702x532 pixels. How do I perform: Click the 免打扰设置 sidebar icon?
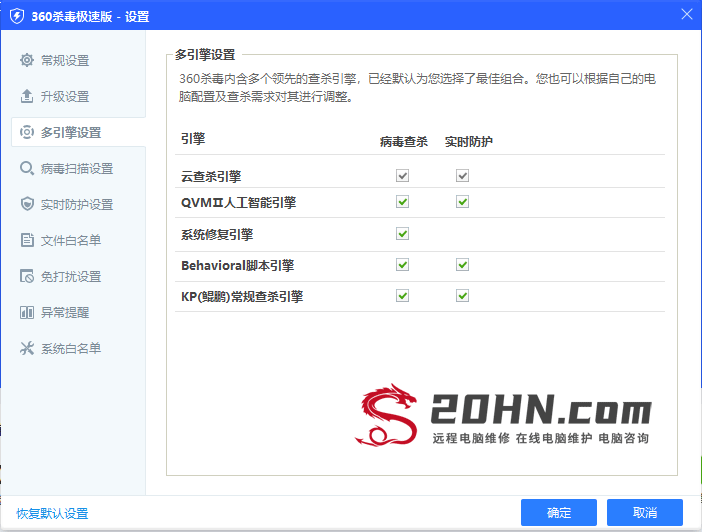tap(27, 276)
